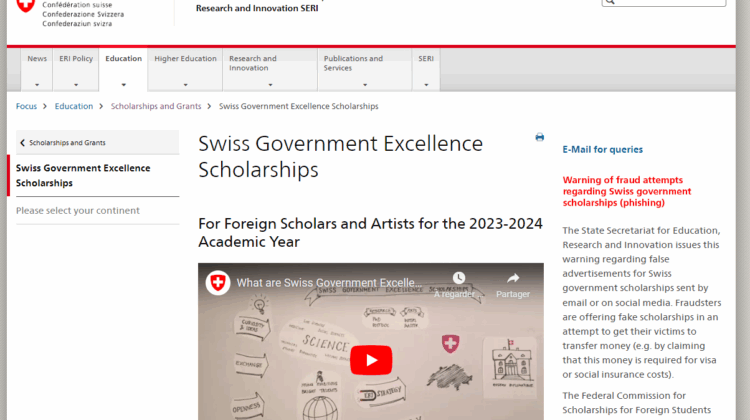Click the page heading Swiss Government Excellence Scholarships

coord(341,157)
